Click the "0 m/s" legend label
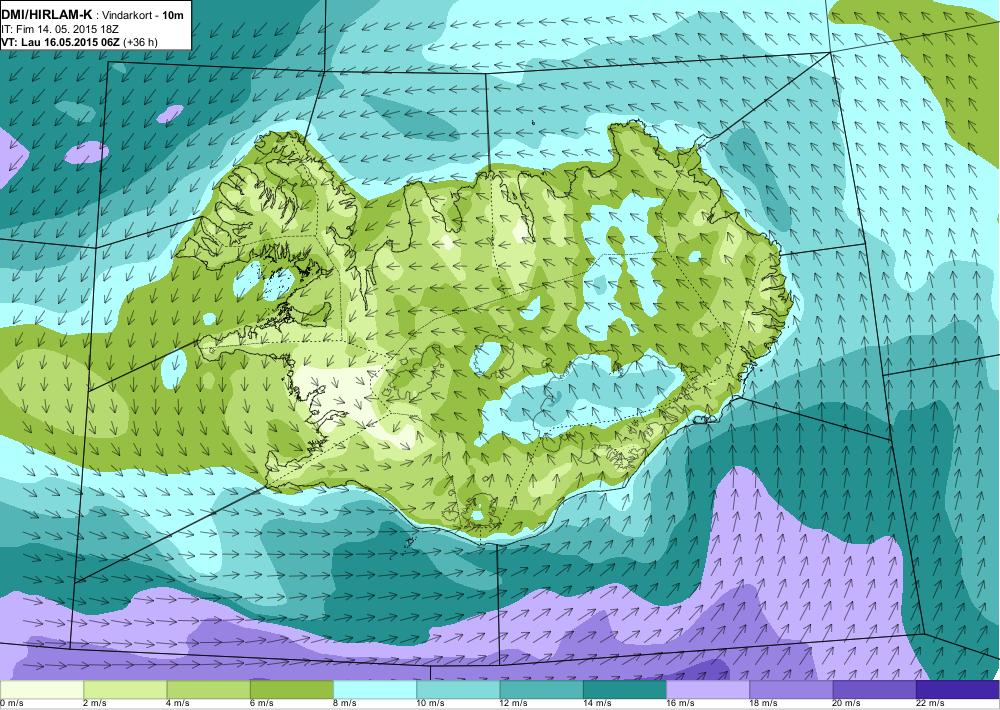 11,703
